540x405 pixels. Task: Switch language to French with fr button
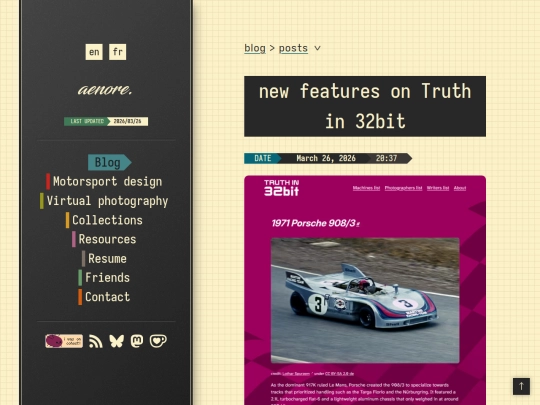[117, 52]
